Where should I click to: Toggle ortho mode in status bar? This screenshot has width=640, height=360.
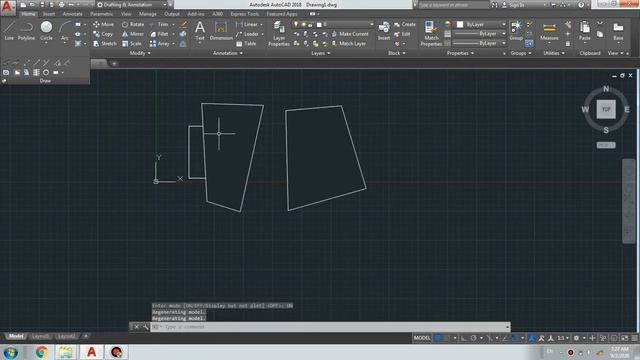[x=464, y=338]
